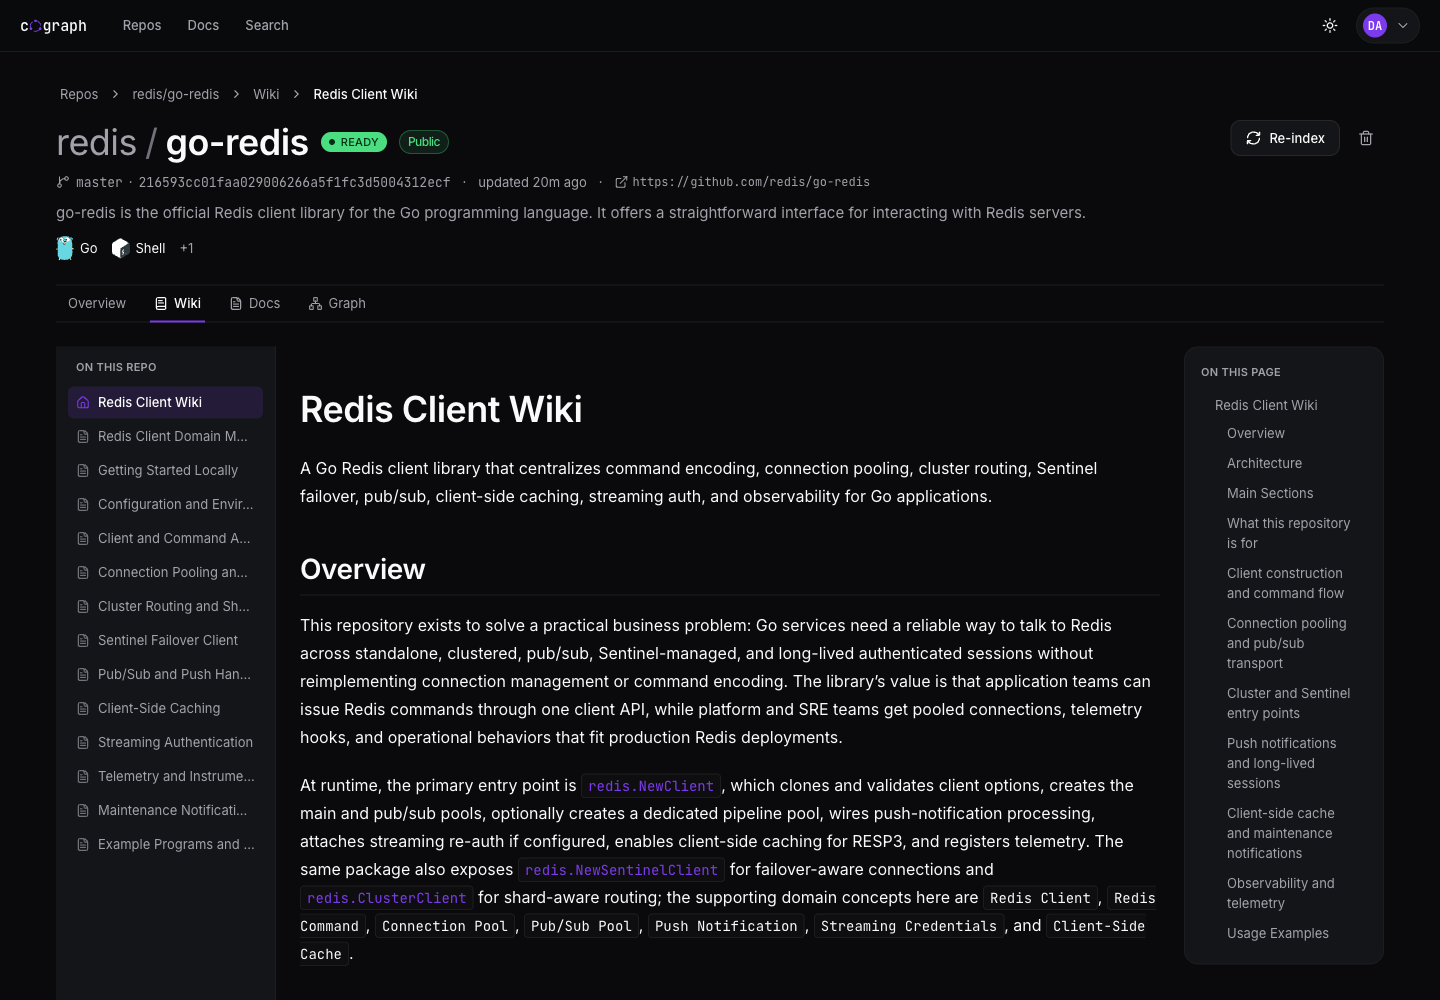
Task: Click document icon beside Streaming Authentication
Action: (x=83, y=742)
